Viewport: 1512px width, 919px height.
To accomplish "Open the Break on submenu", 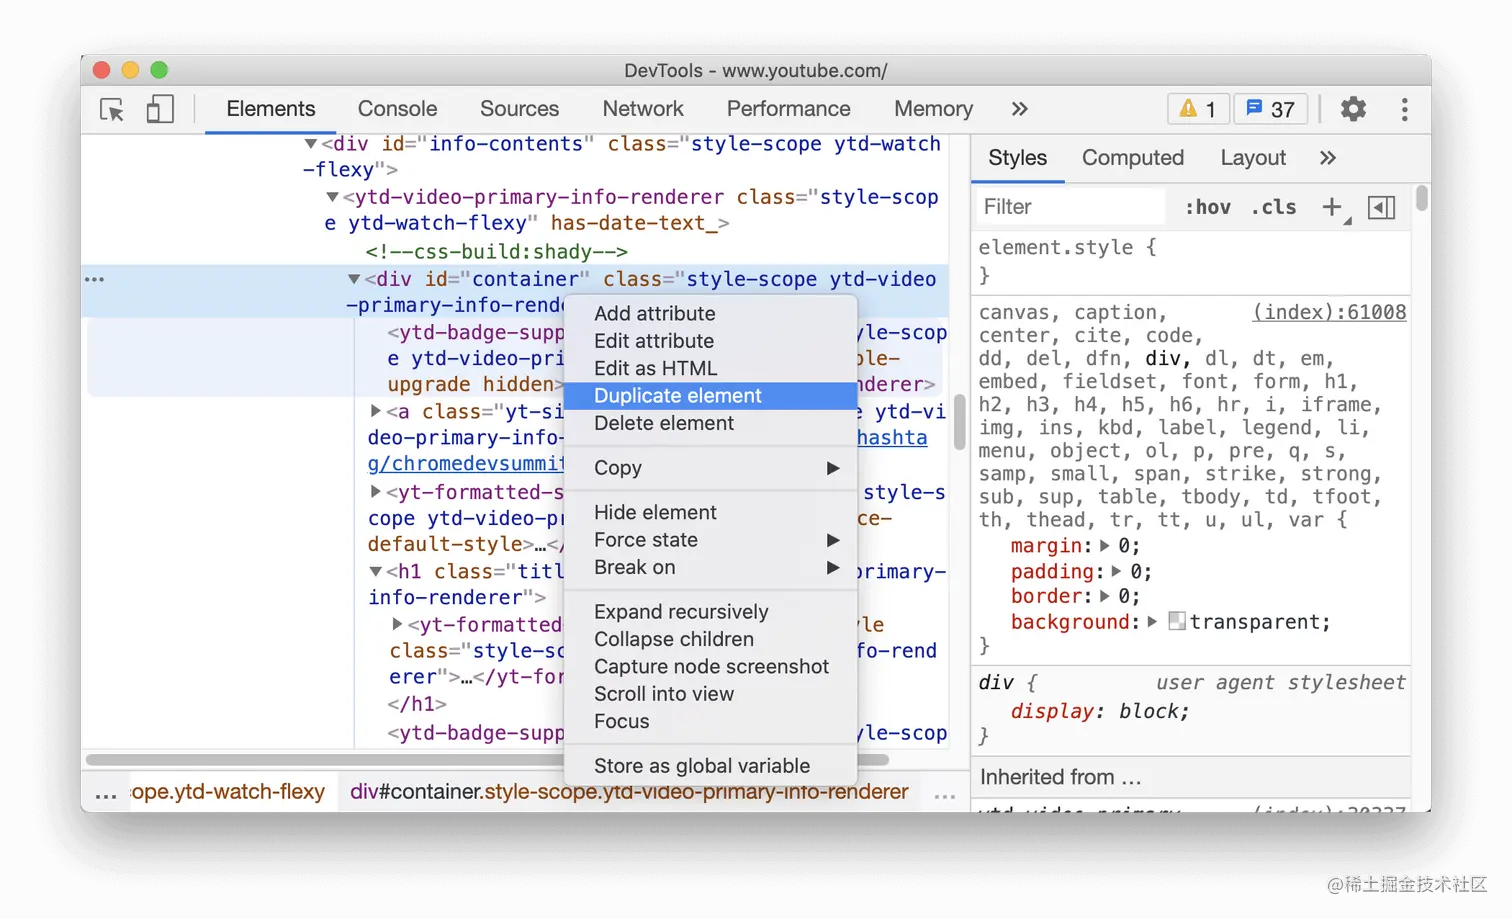I will coord(711,567).
